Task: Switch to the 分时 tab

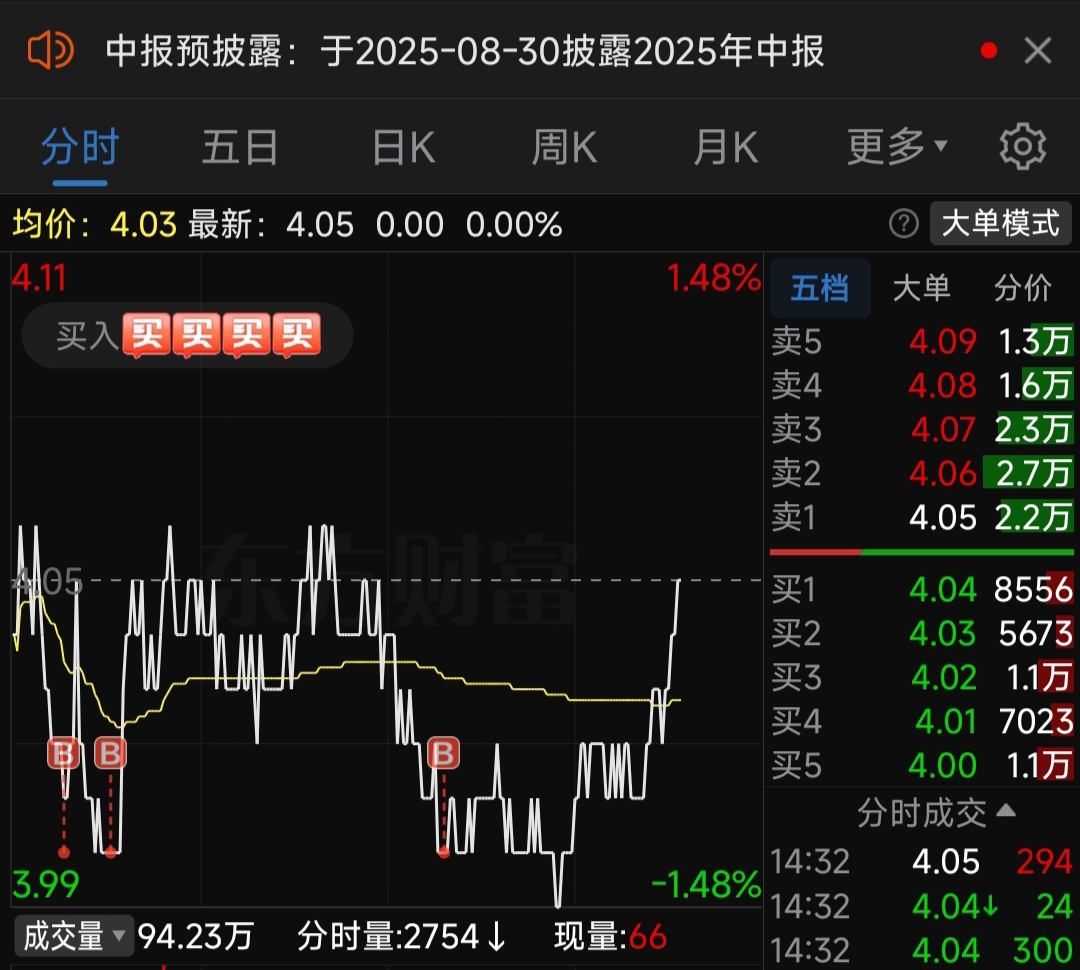Action: click(80, 147)
